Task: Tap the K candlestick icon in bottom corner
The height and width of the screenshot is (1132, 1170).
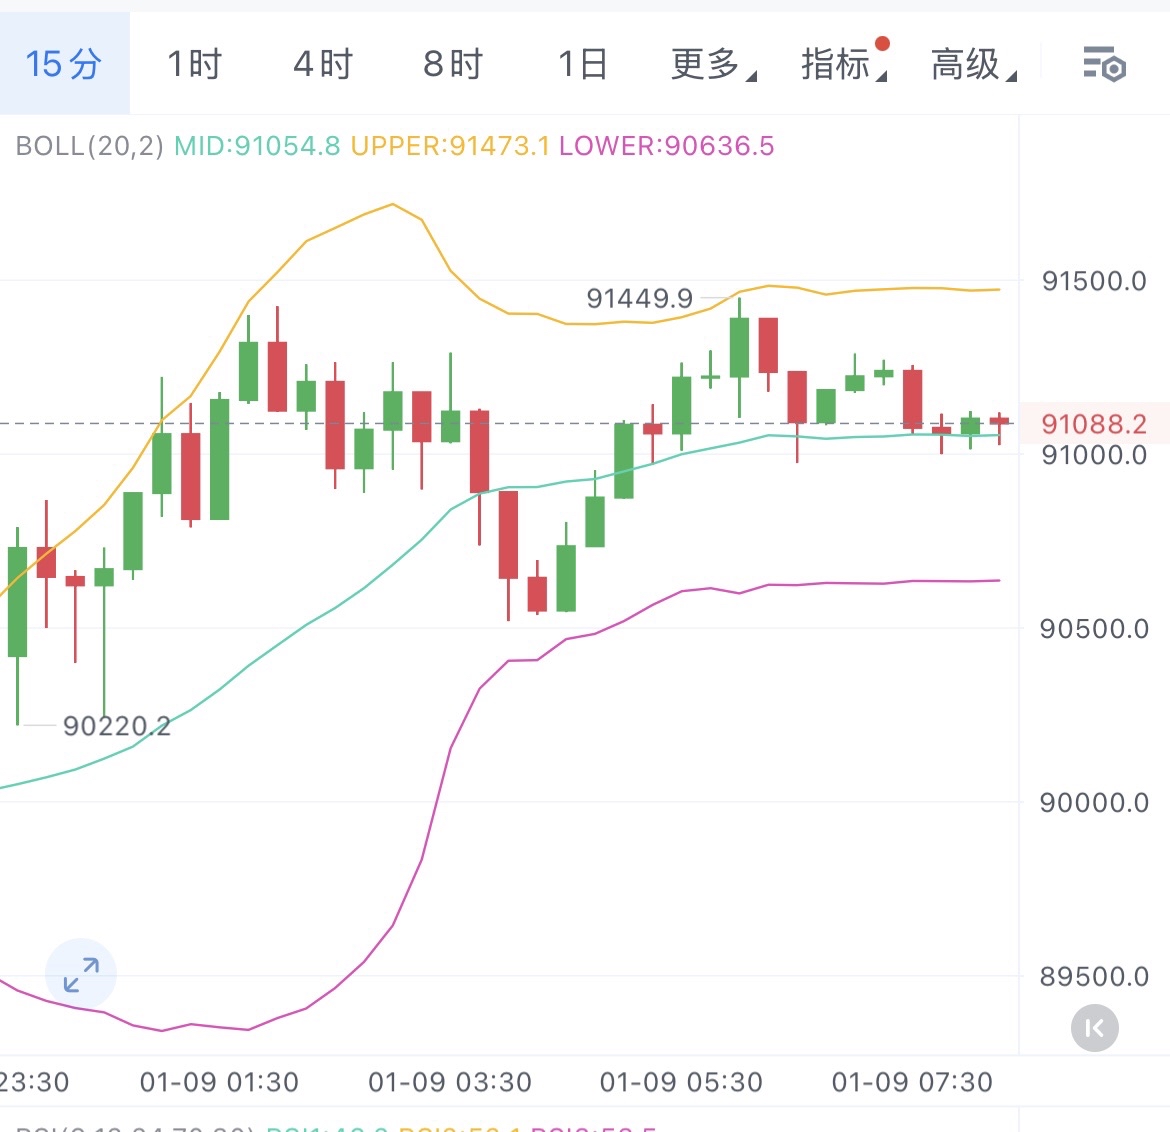Action: point(1093,1027)
